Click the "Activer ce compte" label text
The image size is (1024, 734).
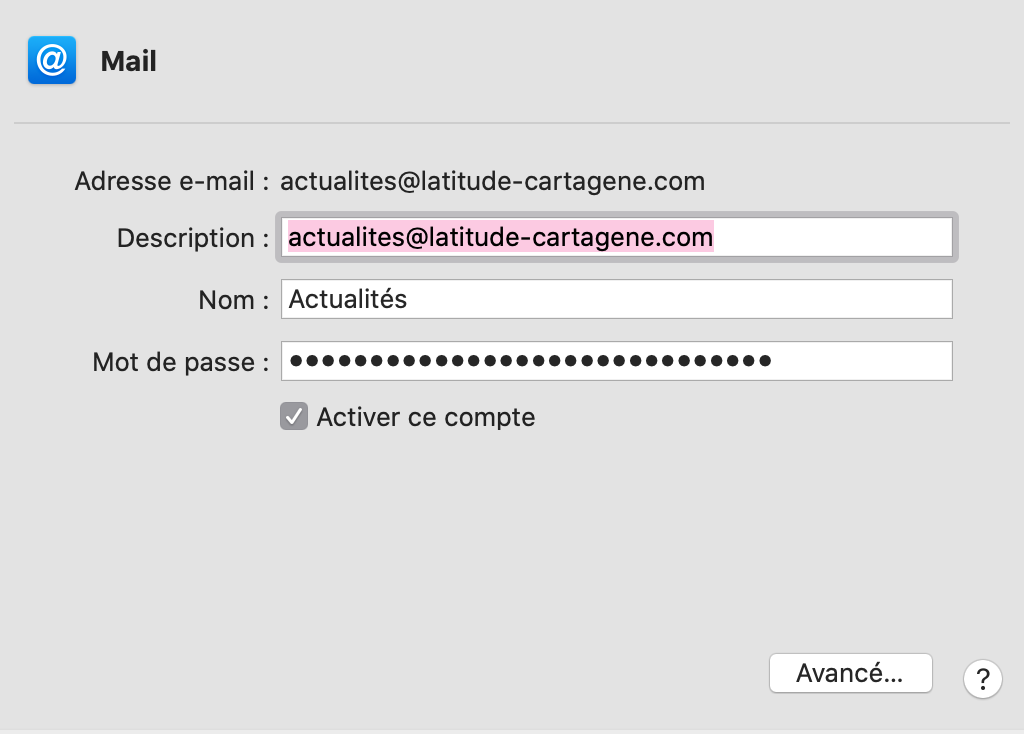(x=425, y=417)
